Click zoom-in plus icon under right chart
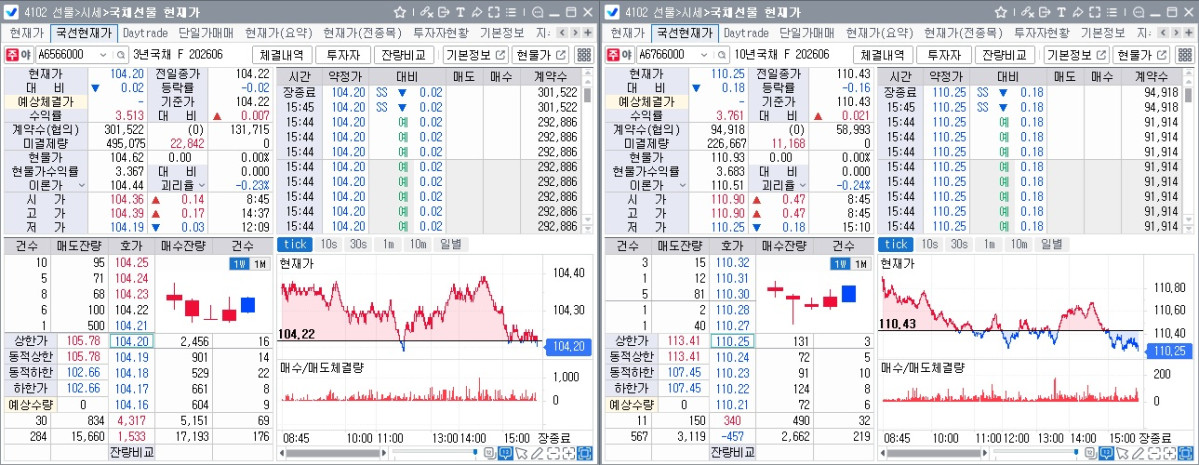 pos(1170,453)
